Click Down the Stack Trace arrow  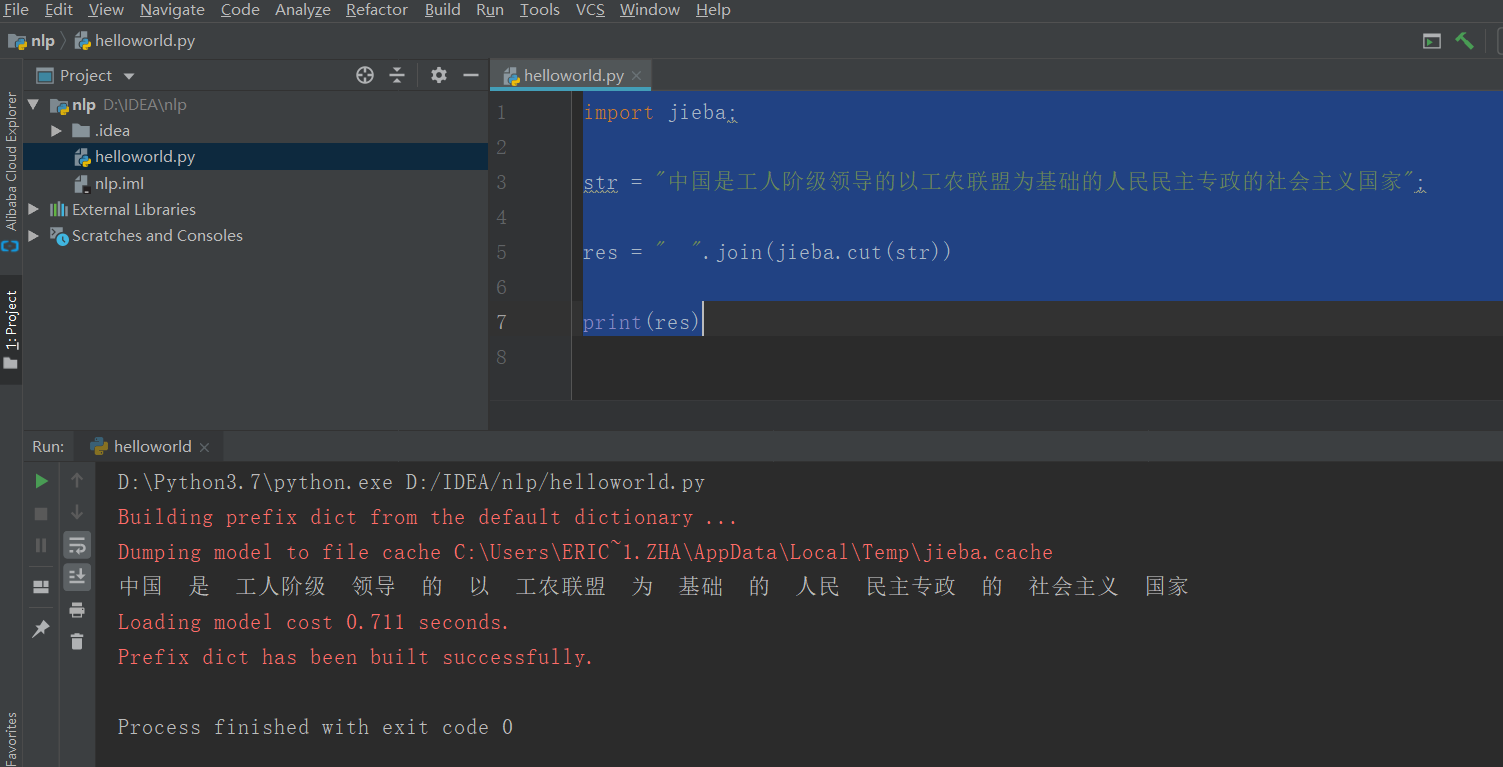(x=77, y=513)
